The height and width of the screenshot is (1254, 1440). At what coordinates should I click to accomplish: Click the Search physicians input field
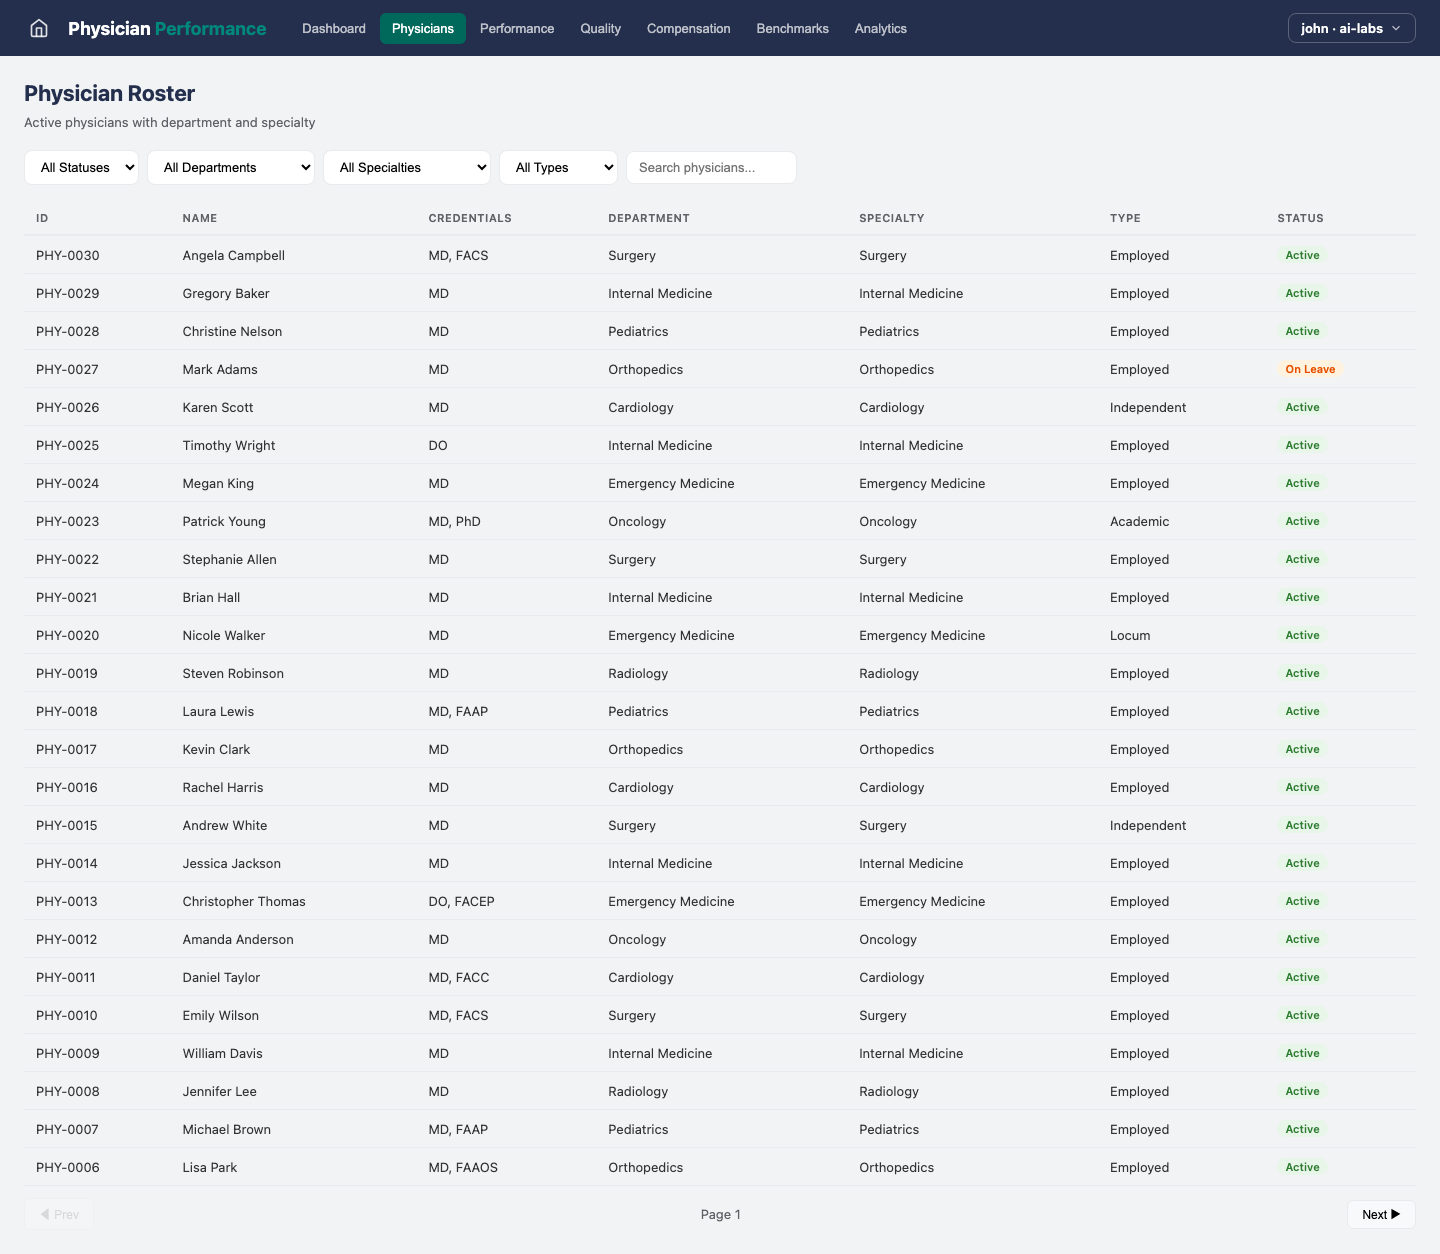click(x=711, y=168)
